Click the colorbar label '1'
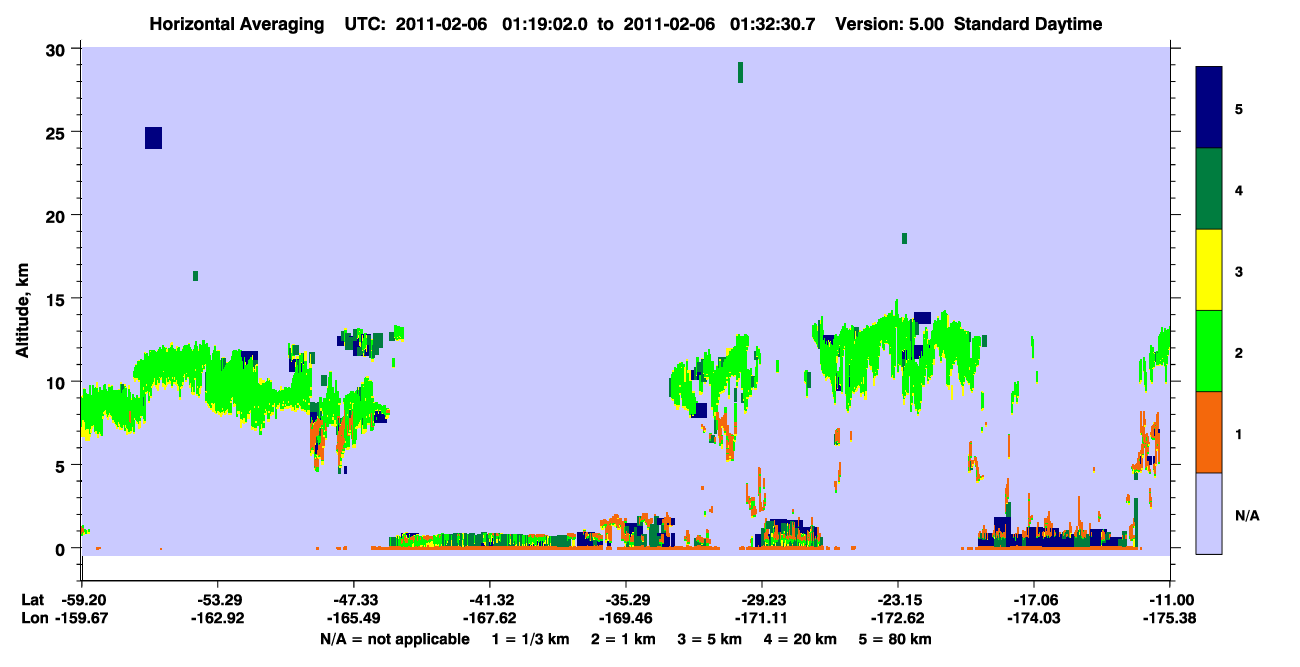The height and width of the screenshot is (667, 1300). pos(1239,432)
